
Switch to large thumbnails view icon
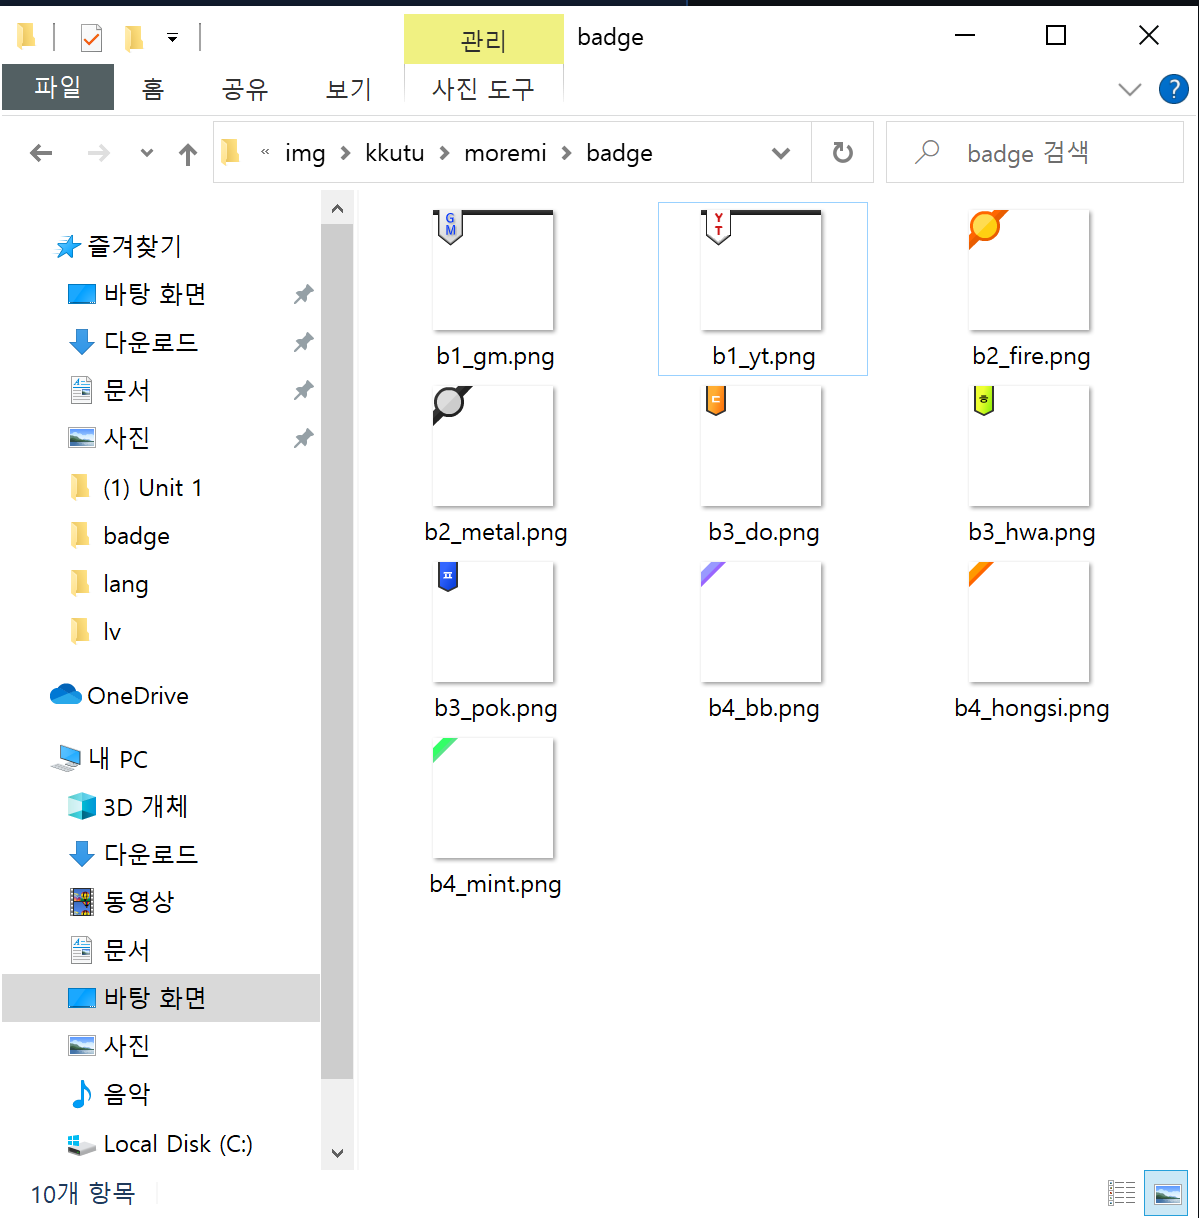pos(1166,1192)
